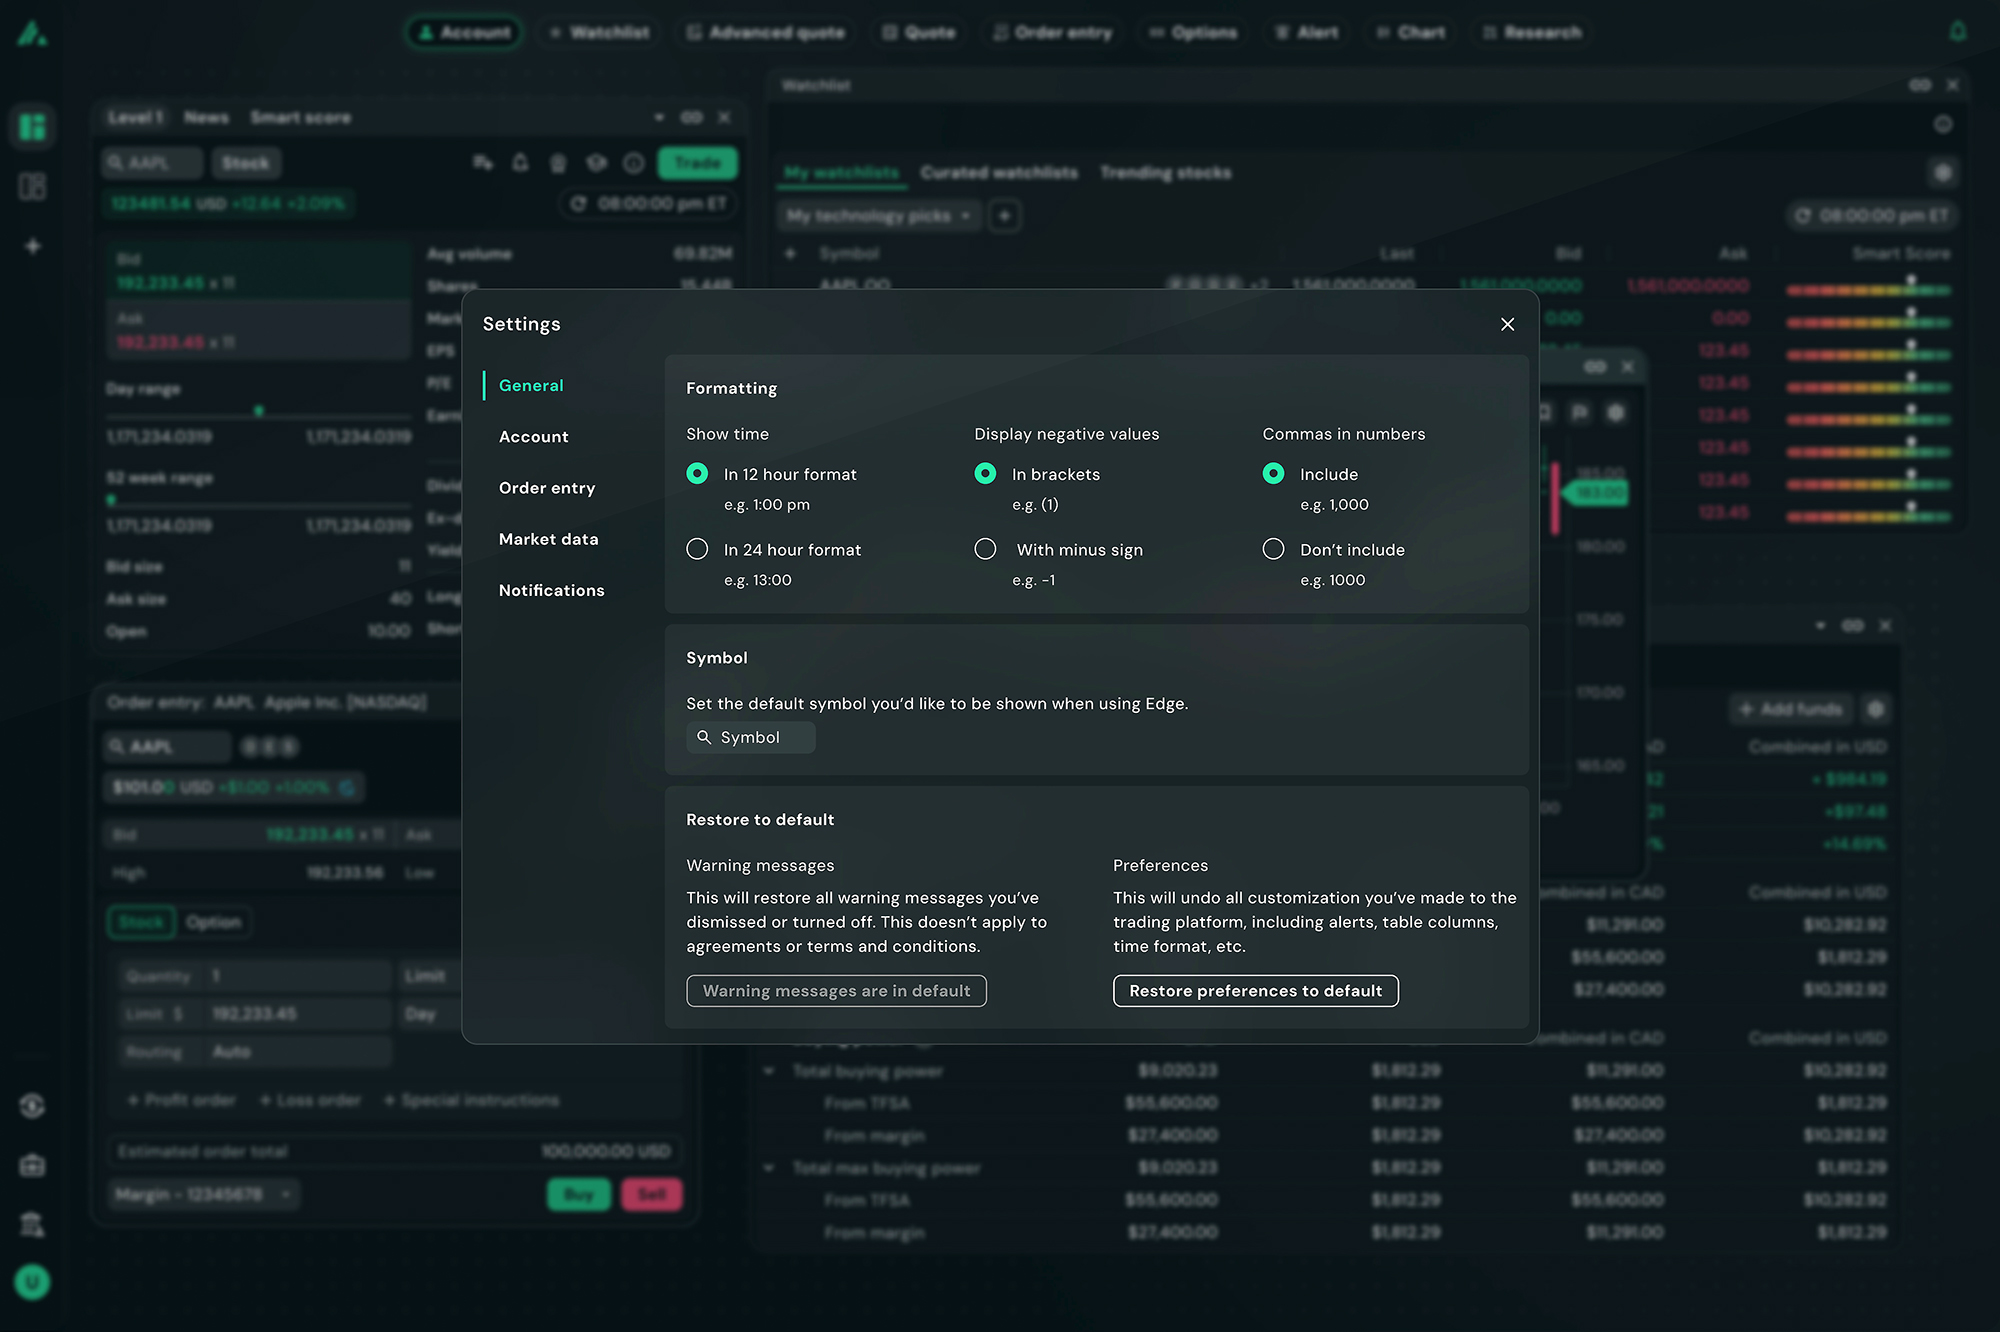This screenshot has height=1332, width=2000.
Task: Go to the Notifications settings section
Action: coord(551,590)
